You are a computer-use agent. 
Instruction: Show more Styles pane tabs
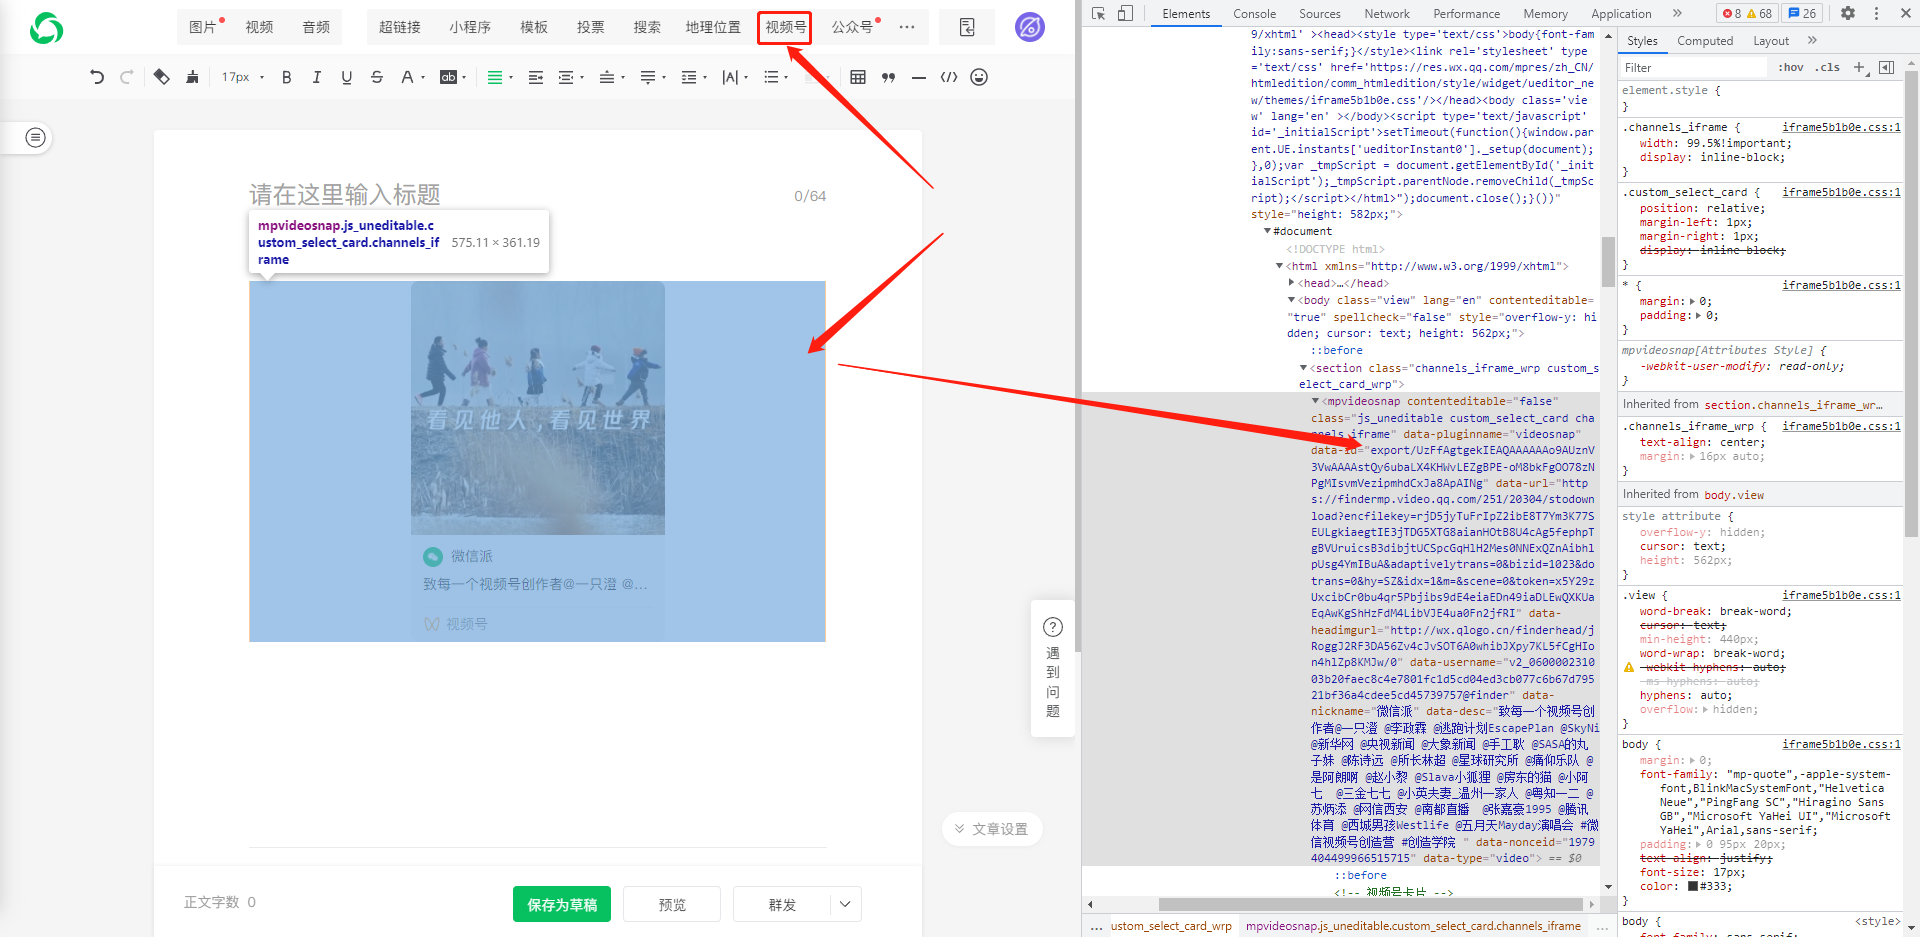pos(1812,40)
